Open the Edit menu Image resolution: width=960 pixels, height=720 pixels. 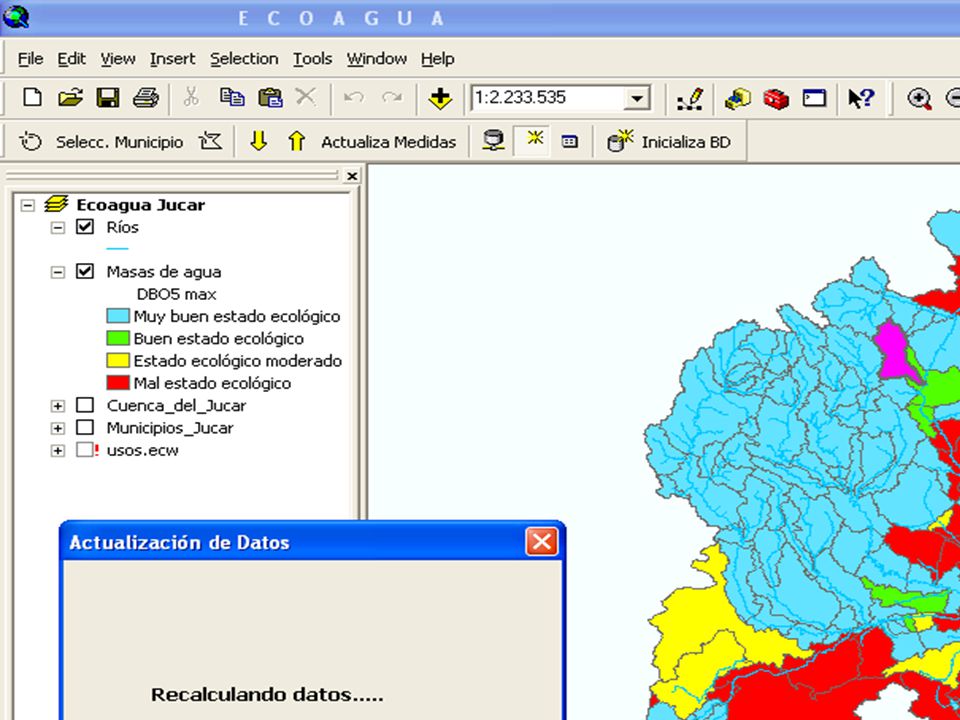pyautogui.click(x=72, y=59)
